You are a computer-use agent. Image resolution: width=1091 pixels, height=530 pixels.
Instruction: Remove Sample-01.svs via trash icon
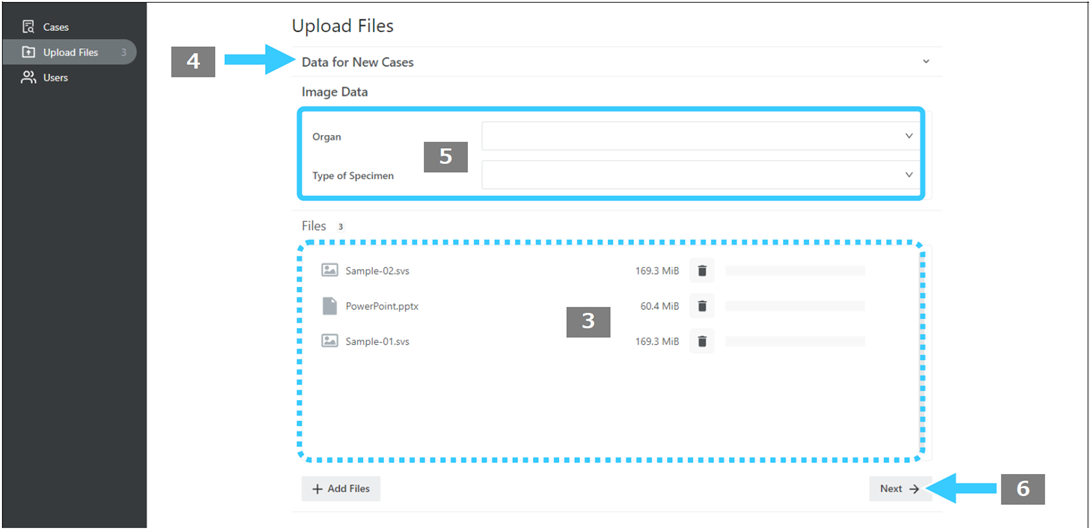702,341
